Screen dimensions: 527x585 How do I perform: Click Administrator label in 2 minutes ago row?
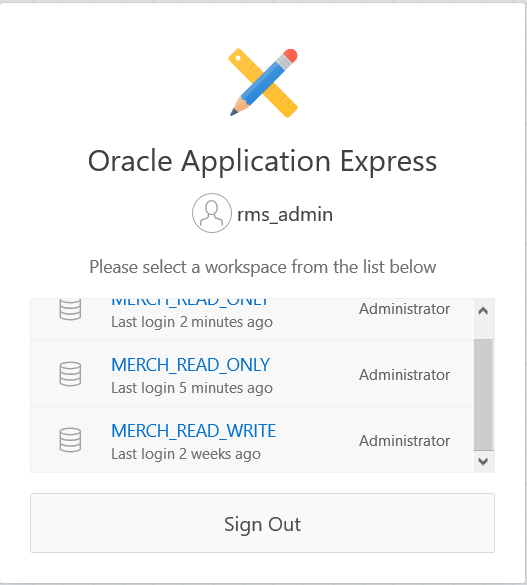tap(405, 309)
